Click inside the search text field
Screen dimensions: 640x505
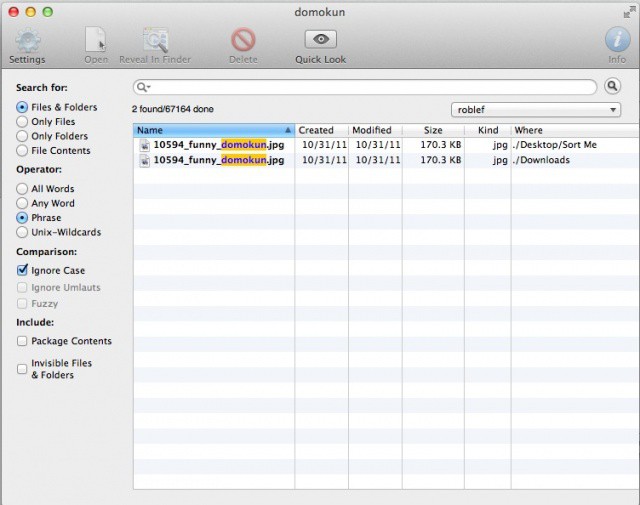click(370, 87)
